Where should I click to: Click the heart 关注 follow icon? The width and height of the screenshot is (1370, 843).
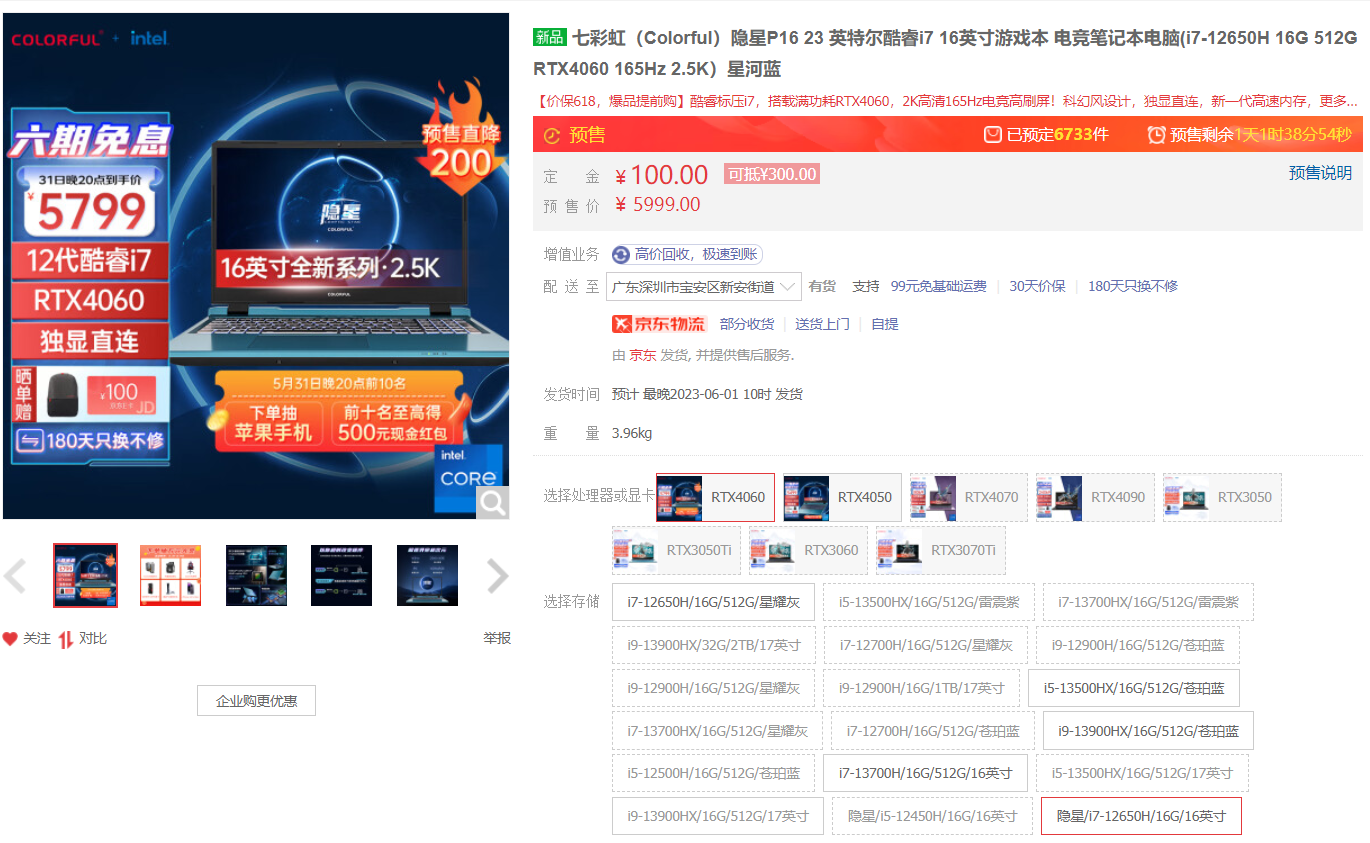pos(10,639)
